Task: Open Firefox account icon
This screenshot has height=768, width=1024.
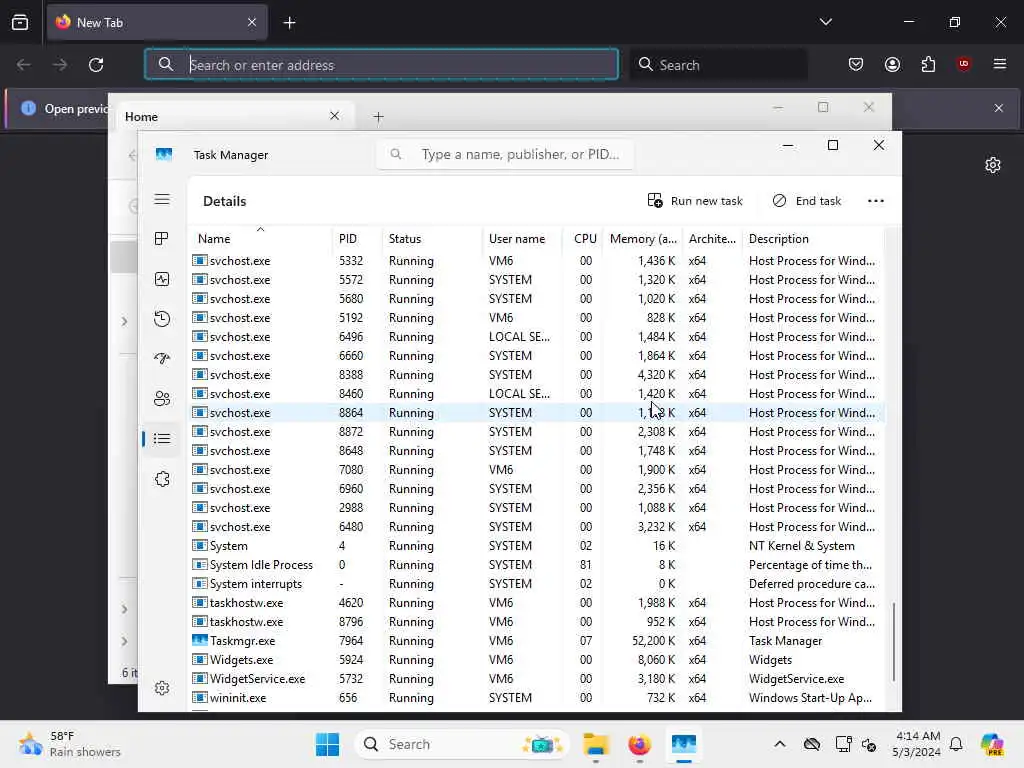Action: (x=892, y=64)
